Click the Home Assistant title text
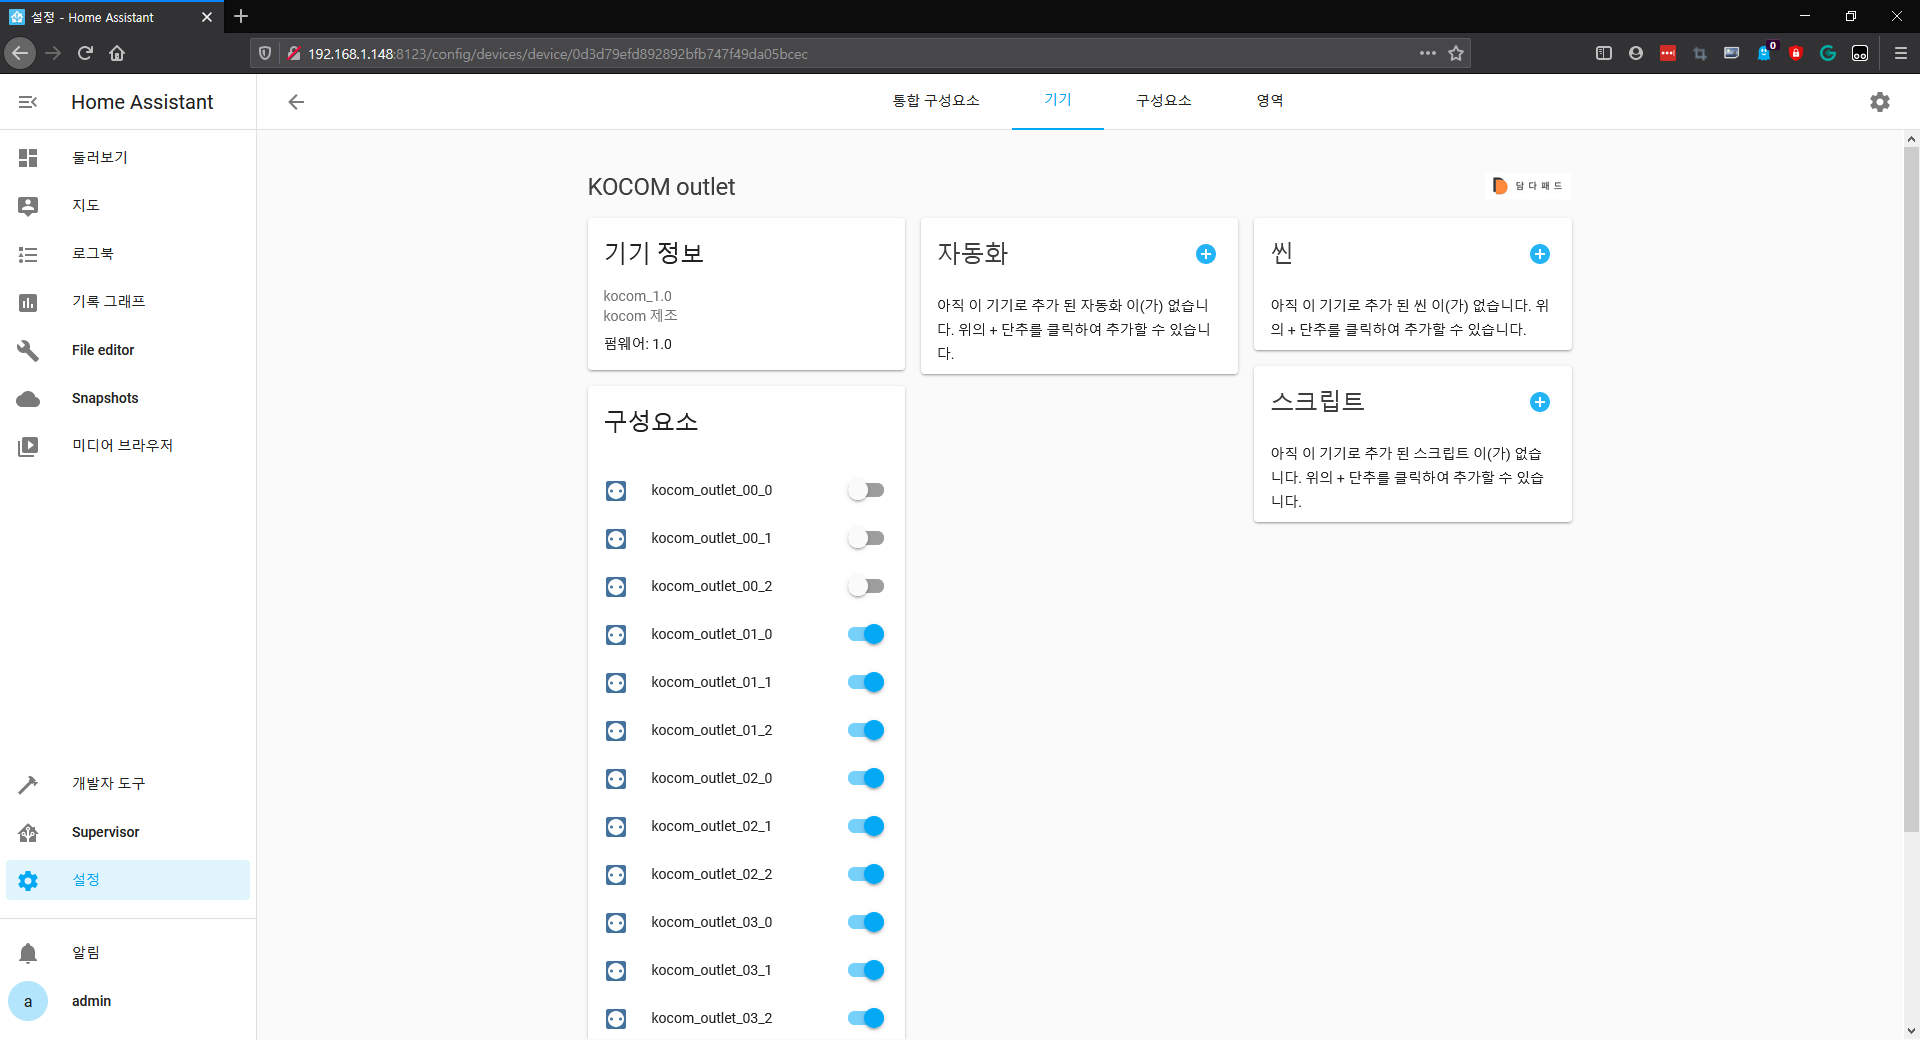Image resolution: width=1920 pixels, height=1040 pixels. point(142,102)
